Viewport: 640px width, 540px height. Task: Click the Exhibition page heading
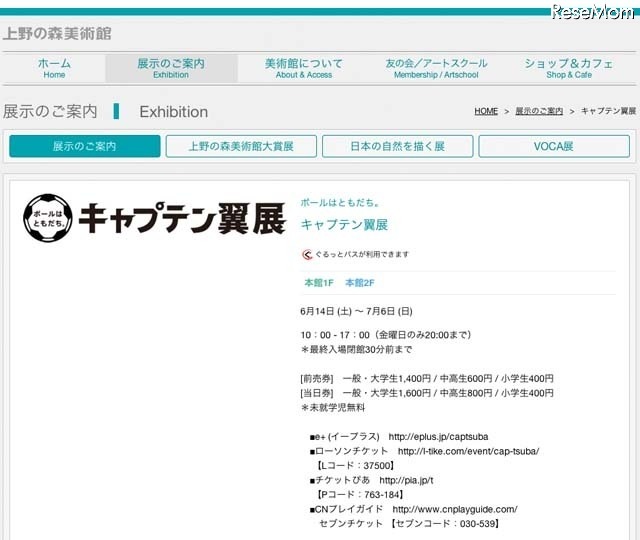174,112
